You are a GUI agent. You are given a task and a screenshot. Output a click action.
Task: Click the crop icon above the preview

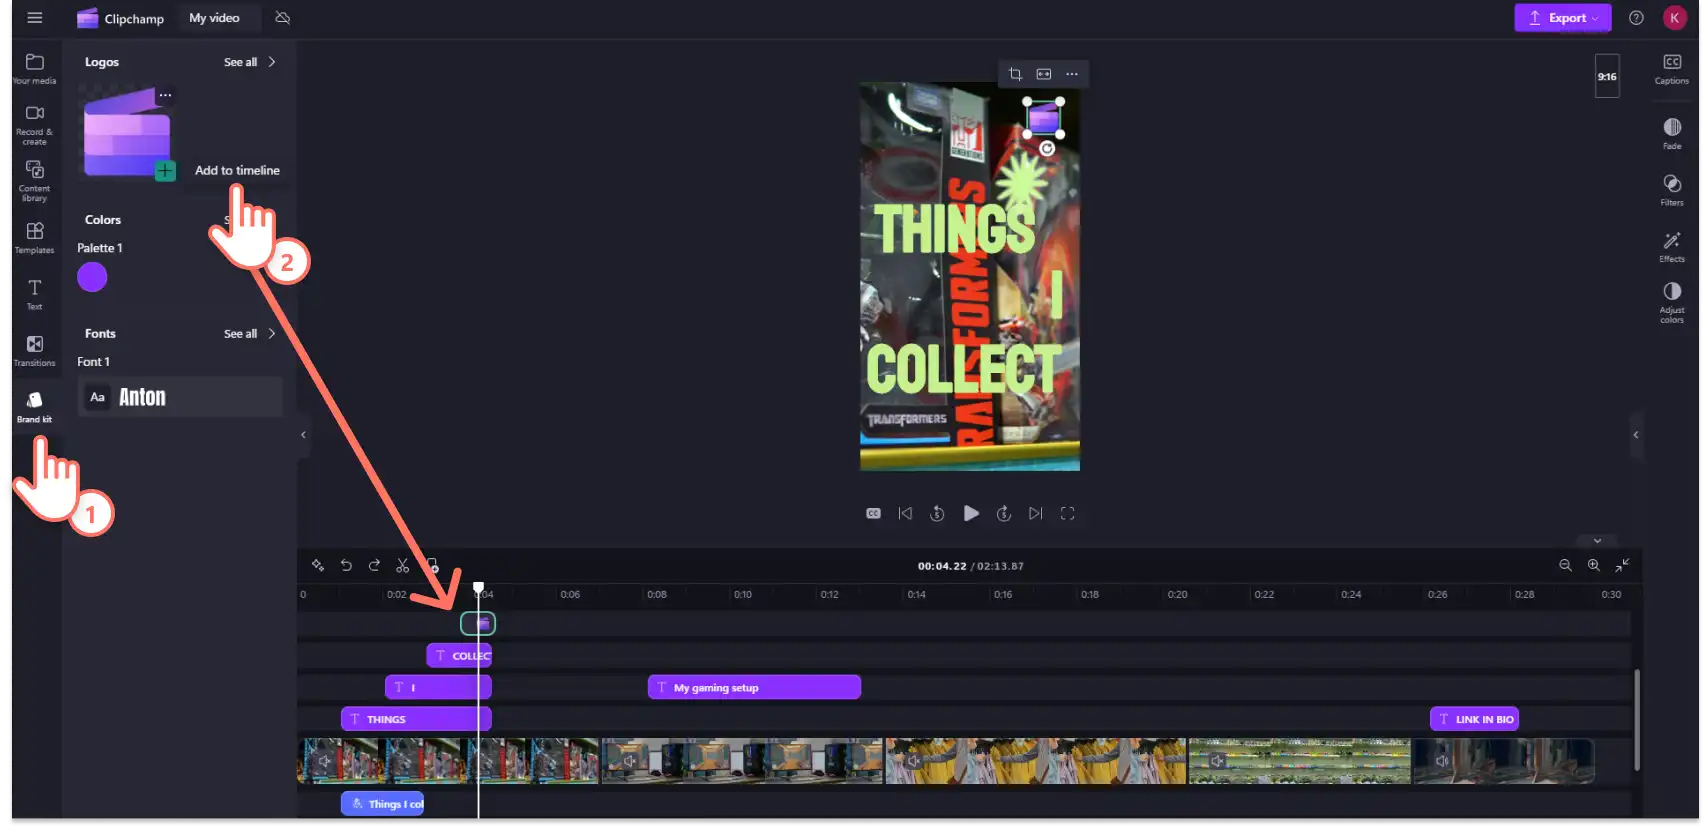coord(1015,74)
